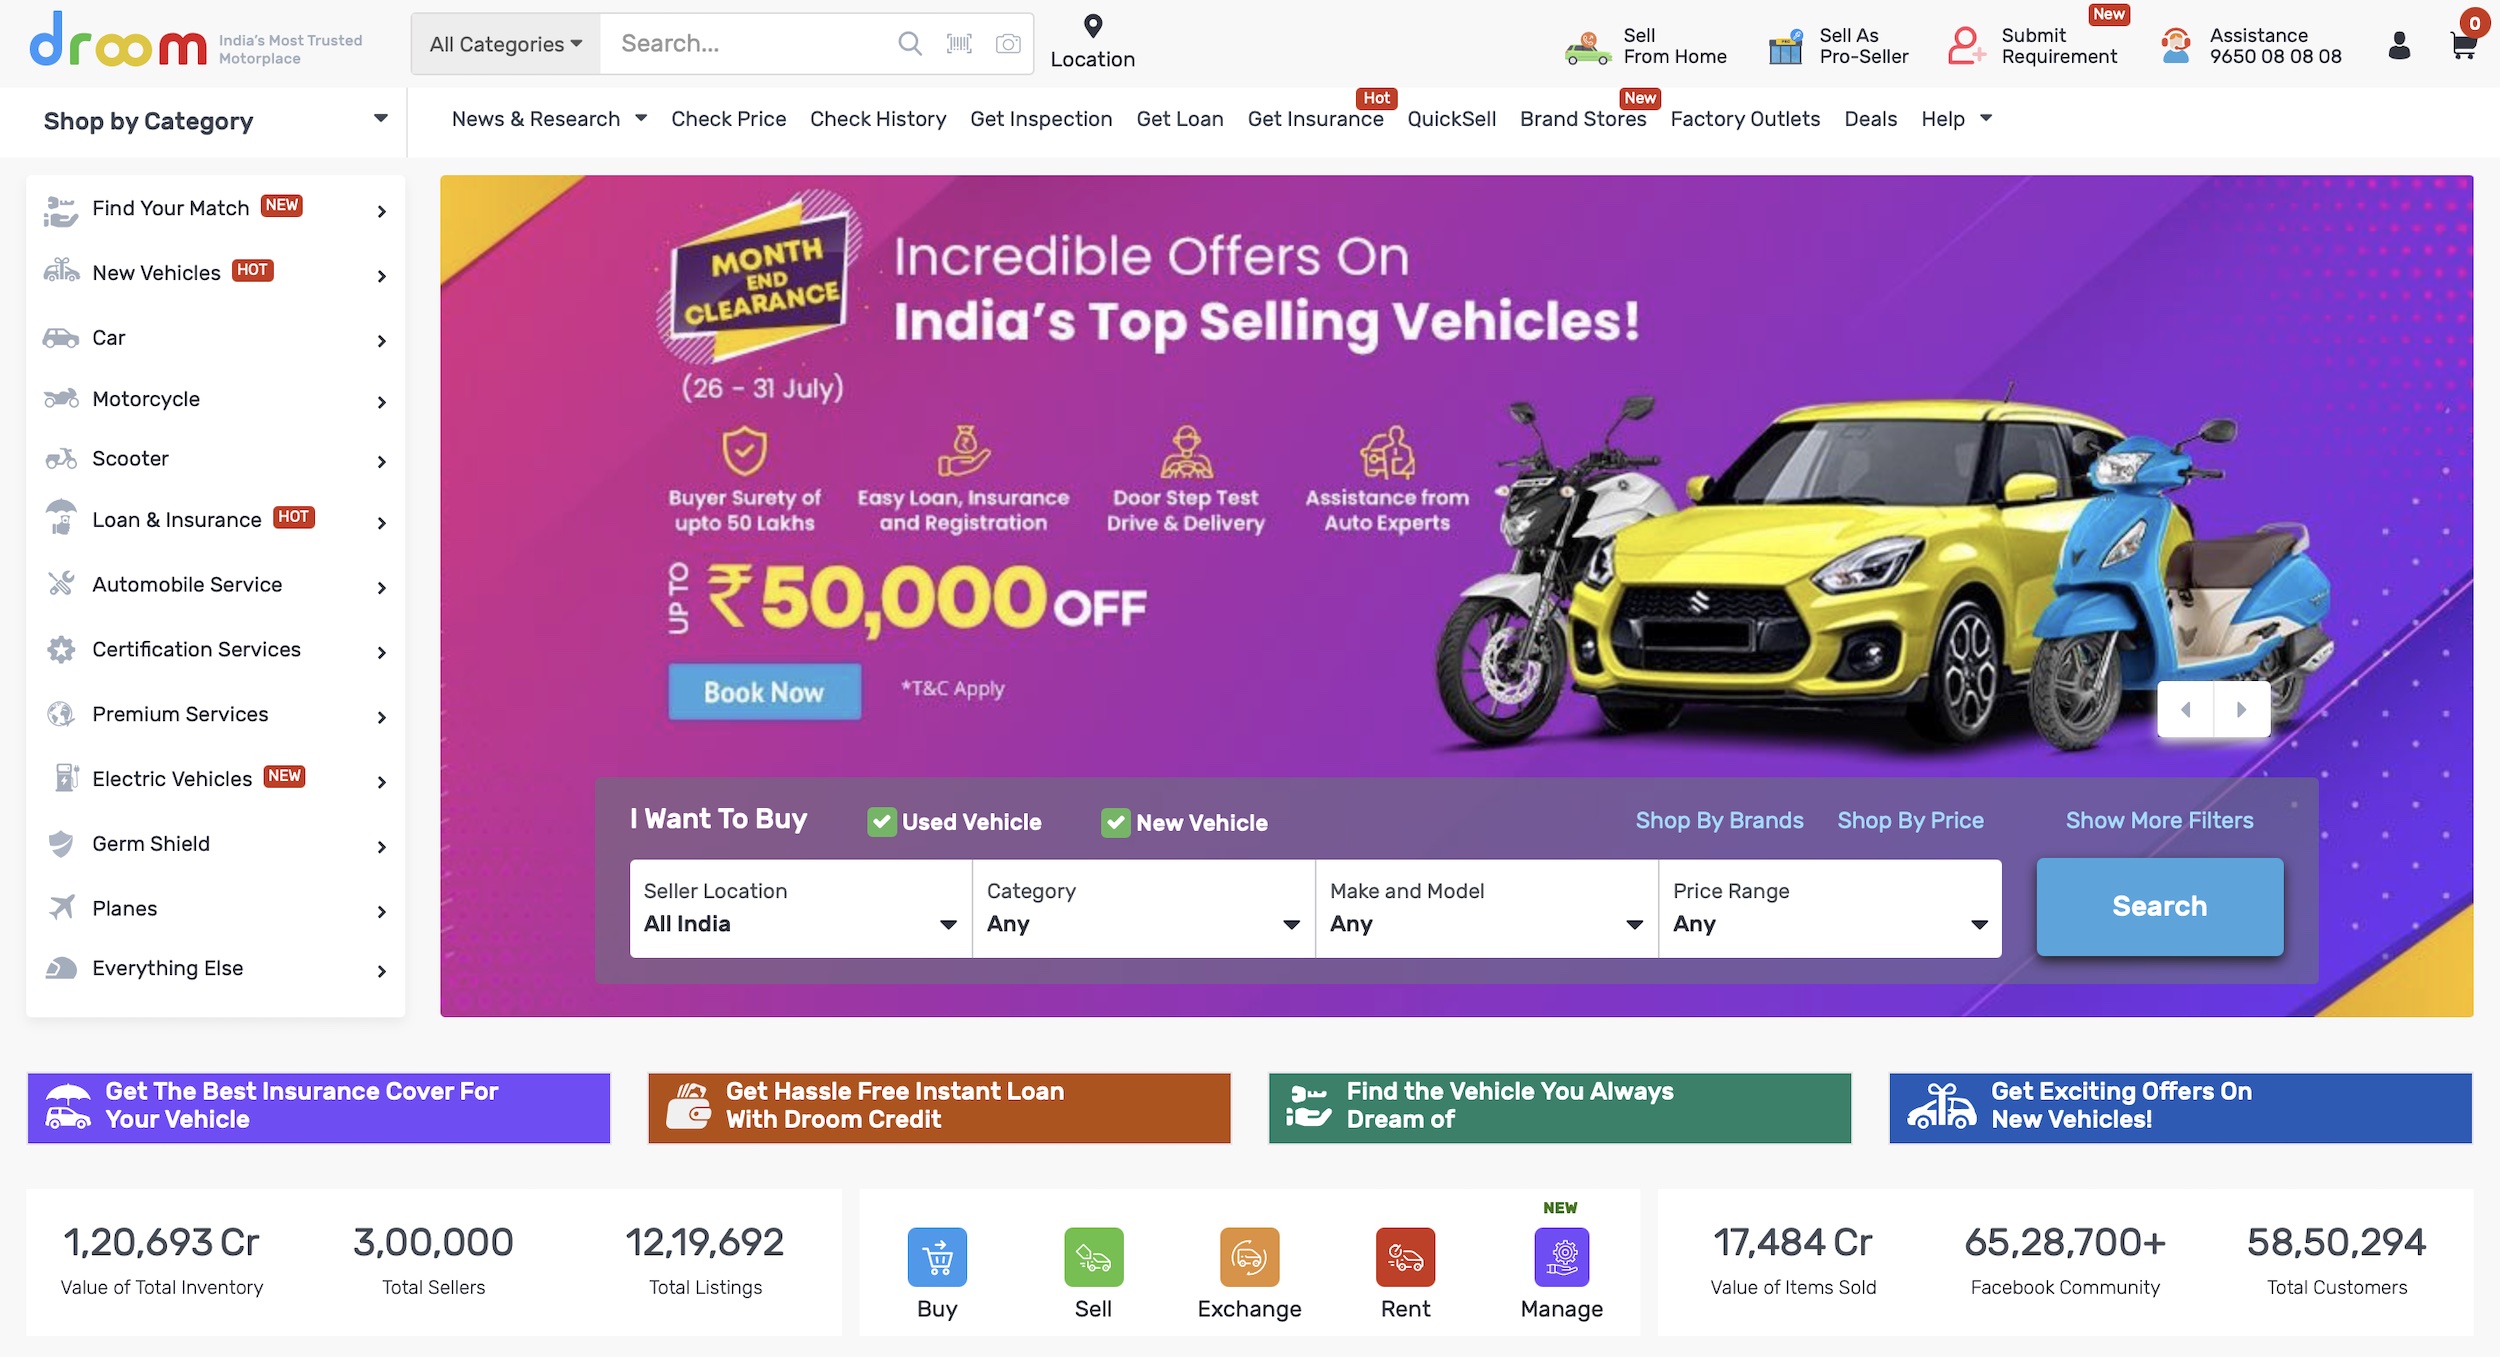Select the orange Exchange icon
Image resolution: width=2500 pixels, height=1357 pixels.
1249,1256
